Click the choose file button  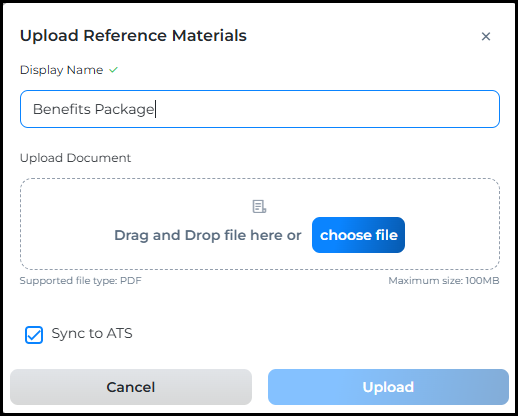point(358,235)
